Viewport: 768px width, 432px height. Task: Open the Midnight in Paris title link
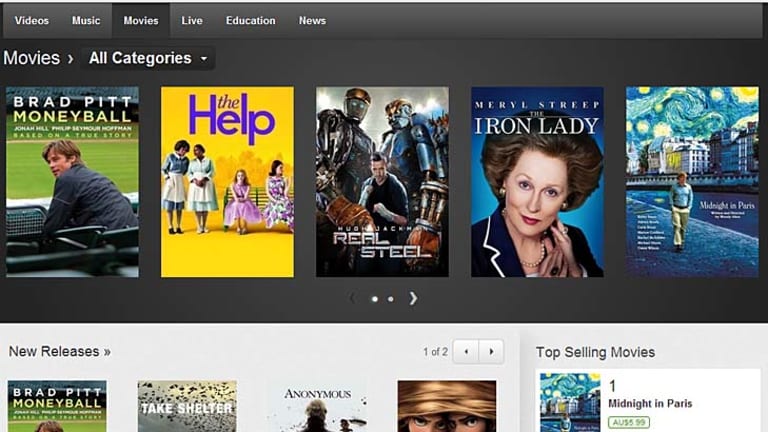(652, 404)
